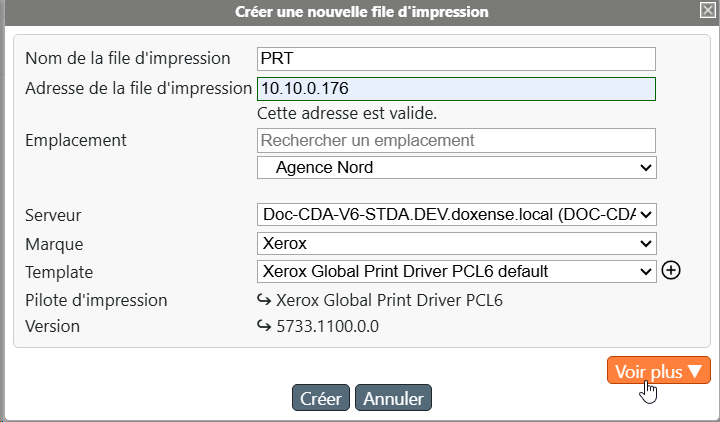Viewport: 720px width, 422px height.
Task: Click the arrow icon beside the version number
Action: (265, 326)
